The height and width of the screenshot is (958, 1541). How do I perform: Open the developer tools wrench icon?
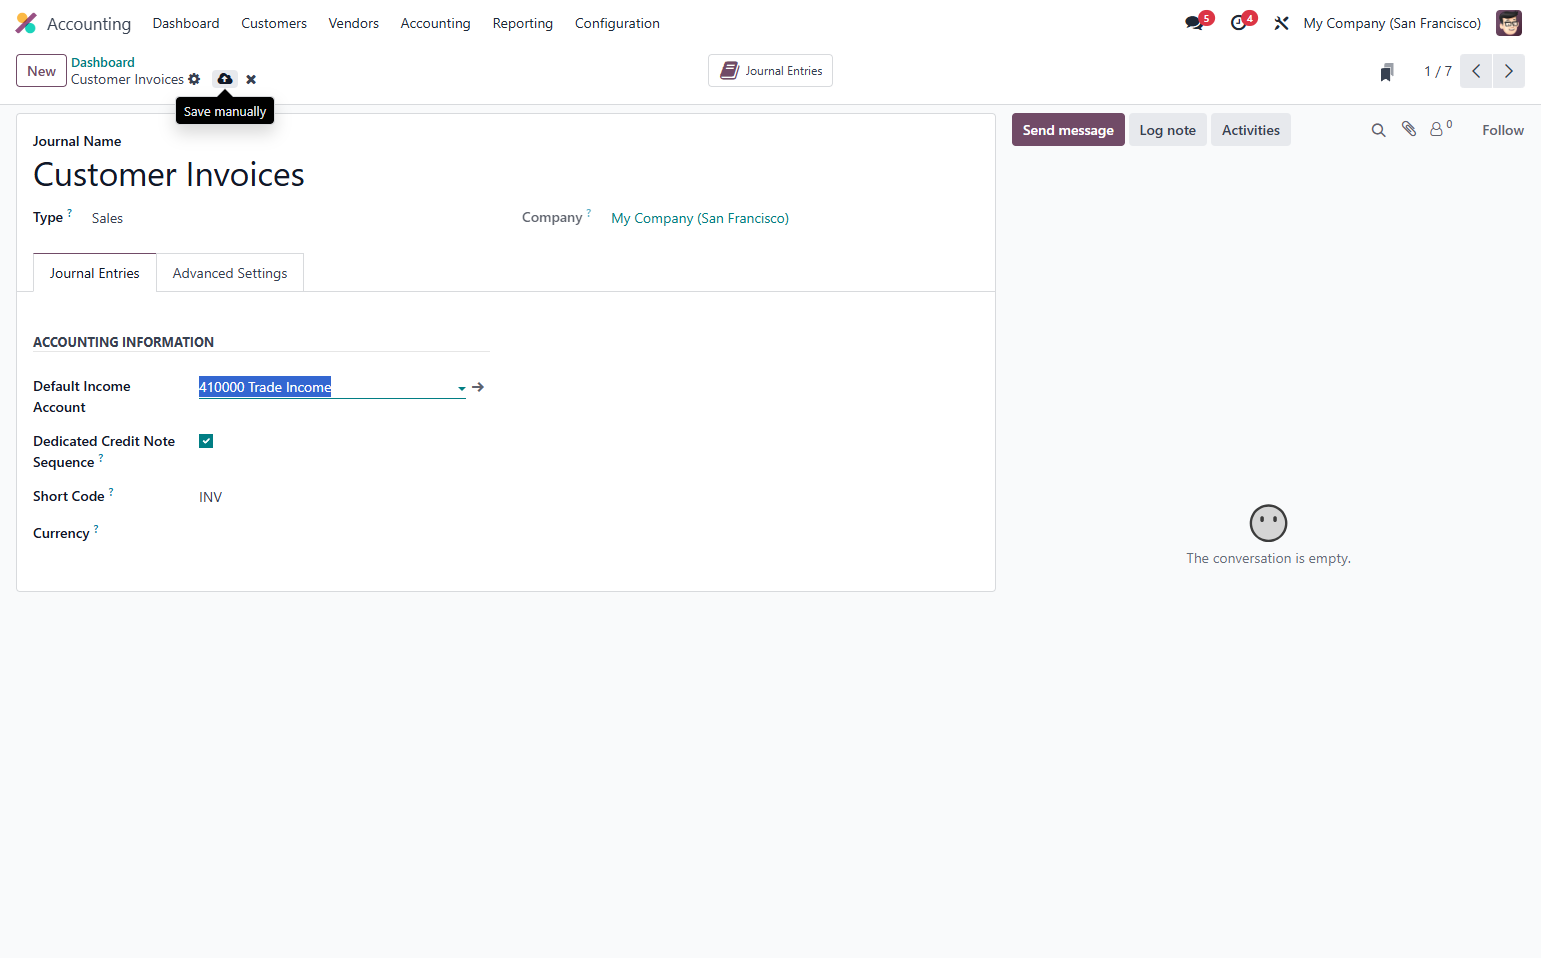pyautogui.click(x=1281, y=23)
